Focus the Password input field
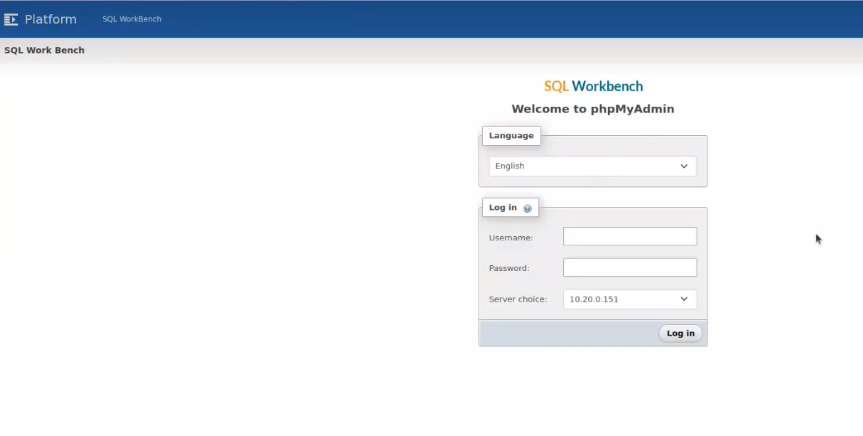Viewport: 863px width, 436px height. tap(630, 268)
